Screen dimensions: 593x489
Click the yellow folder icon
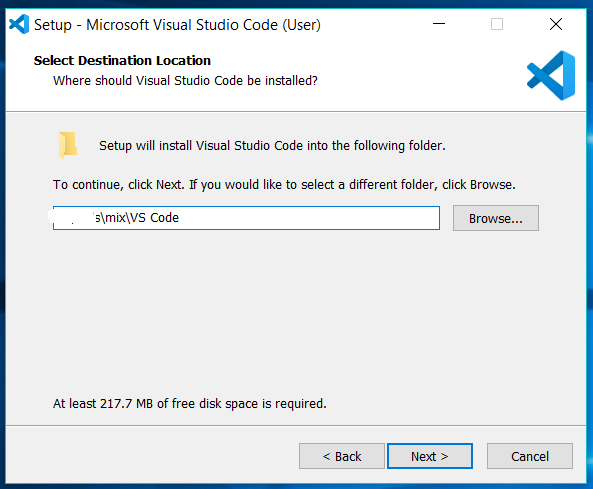coord(68,145)
